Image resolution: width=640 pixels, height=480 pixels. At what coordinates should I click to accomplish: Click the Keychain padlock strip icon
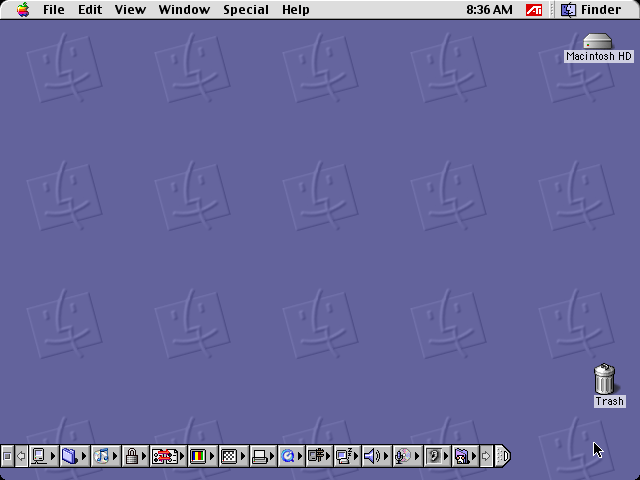(131, 456)
